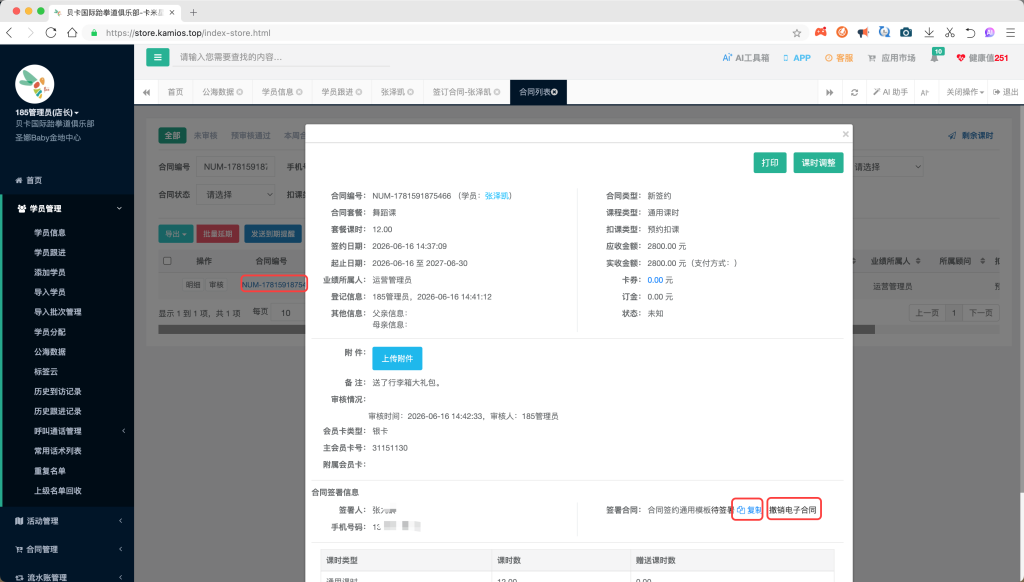Click contract number NUM-17815918754 in table

tap(273, 285)
